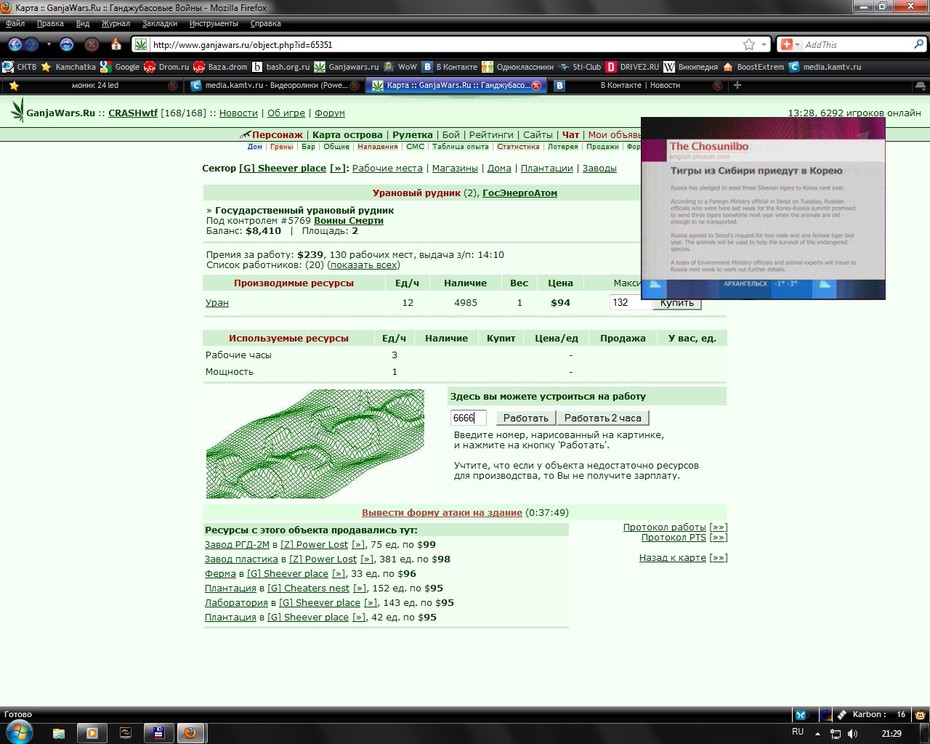The width and height of the screenshot is (930, 744).
Task: Open the volume speaker tray icon
Action: click(852, 733)
